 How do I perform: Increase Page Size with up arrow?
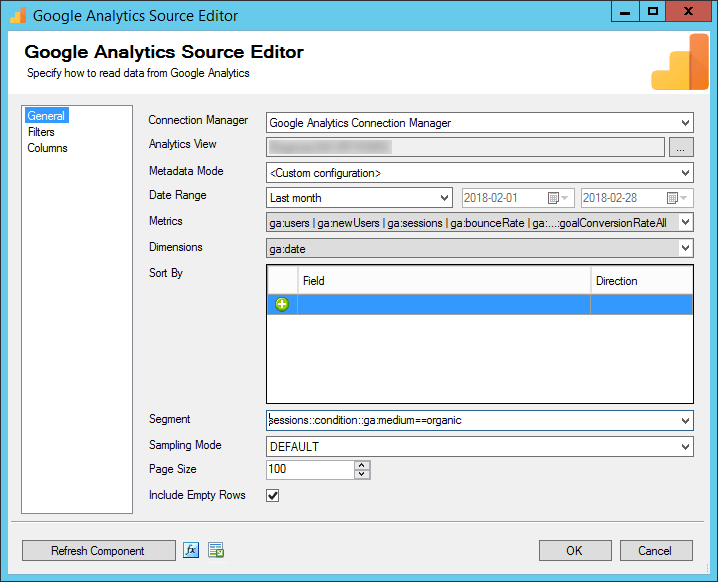click(x=362, y=465)
